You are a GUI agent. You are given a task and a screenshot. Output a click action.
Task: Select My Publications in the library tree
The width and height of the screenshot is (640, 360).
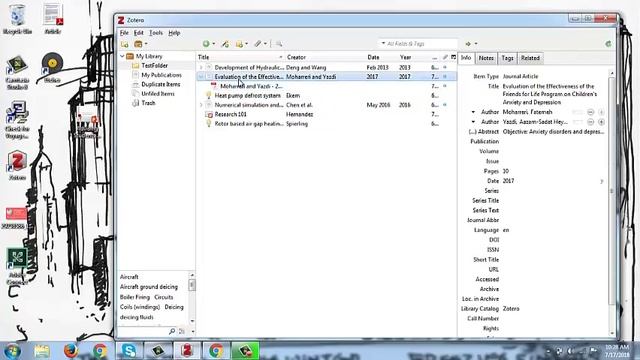tap(161, 75)
